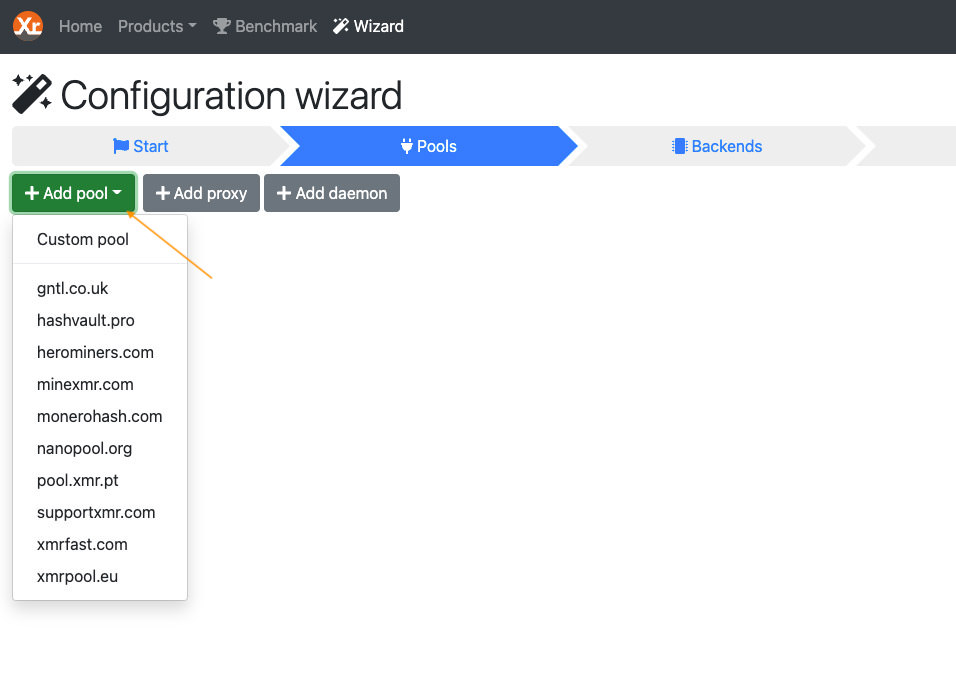The image size is (956, 673).
Task: Pick herominers.com from the list
Action: click(x=100, y=352)
